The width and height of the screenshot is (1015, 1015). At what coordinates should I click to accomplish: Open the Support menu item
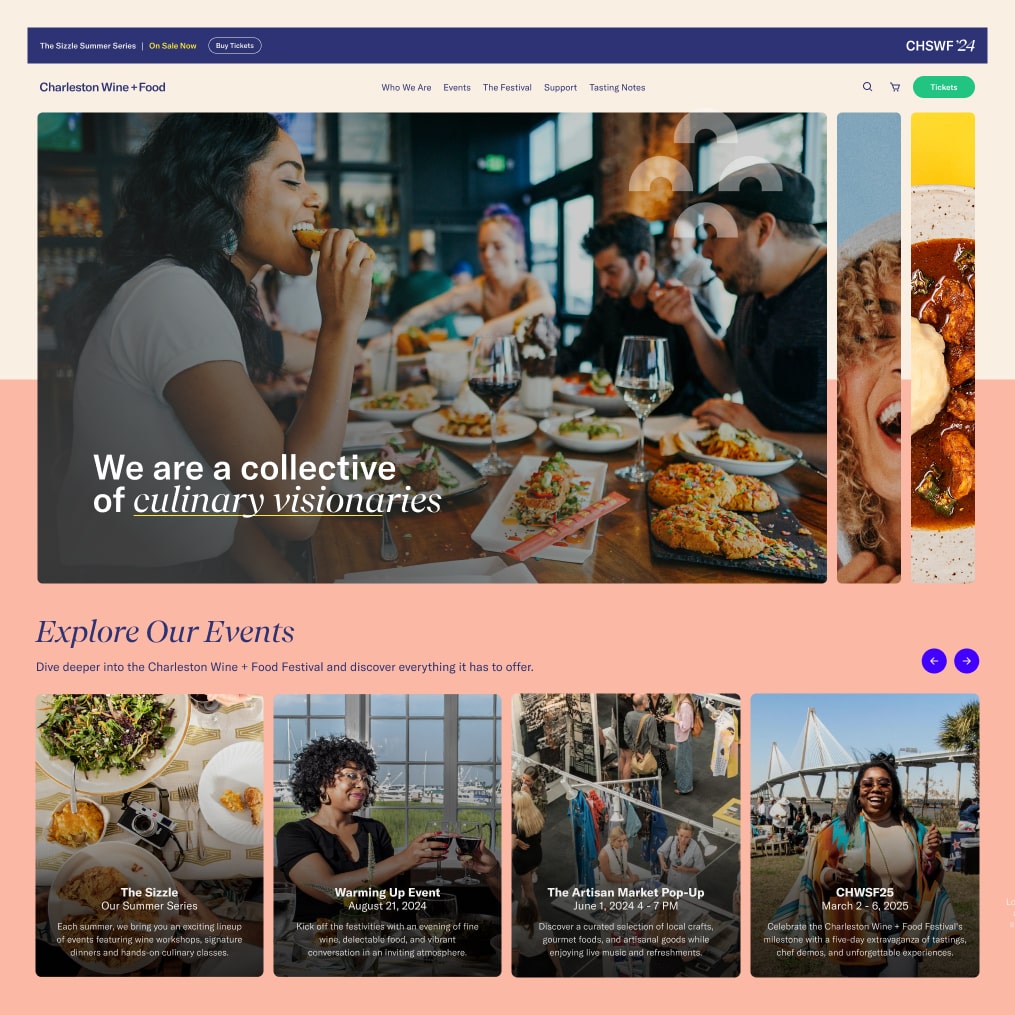tap(560, 87)
